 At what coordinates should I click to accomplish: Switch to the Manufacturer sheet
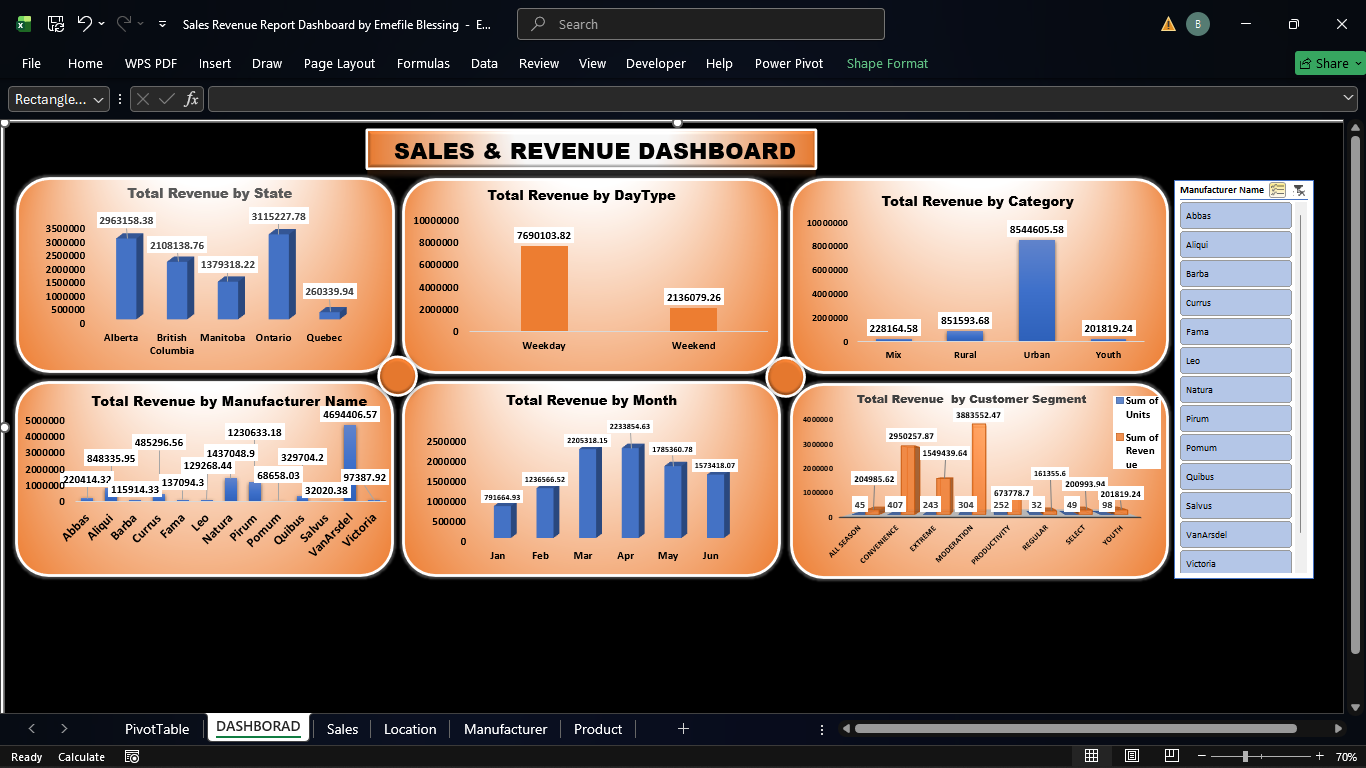504,729
